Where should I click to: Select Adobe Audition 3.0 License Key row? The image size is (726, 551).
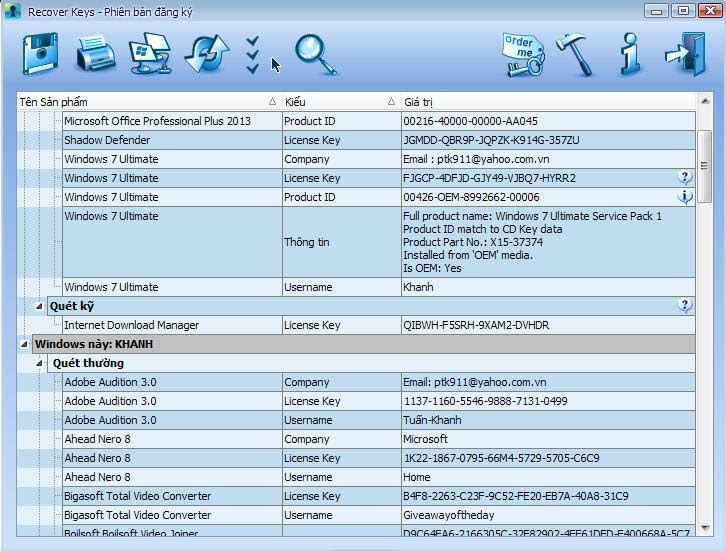pyautogui.click(x=379, y=401)
